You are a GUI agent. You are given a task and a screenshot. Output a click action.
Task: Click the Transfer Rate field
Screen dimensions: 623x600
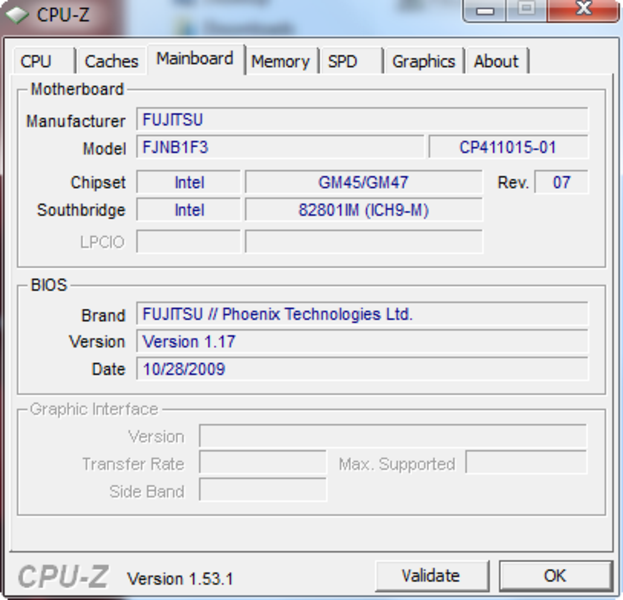pyautogui.click(x=263, y=463)
